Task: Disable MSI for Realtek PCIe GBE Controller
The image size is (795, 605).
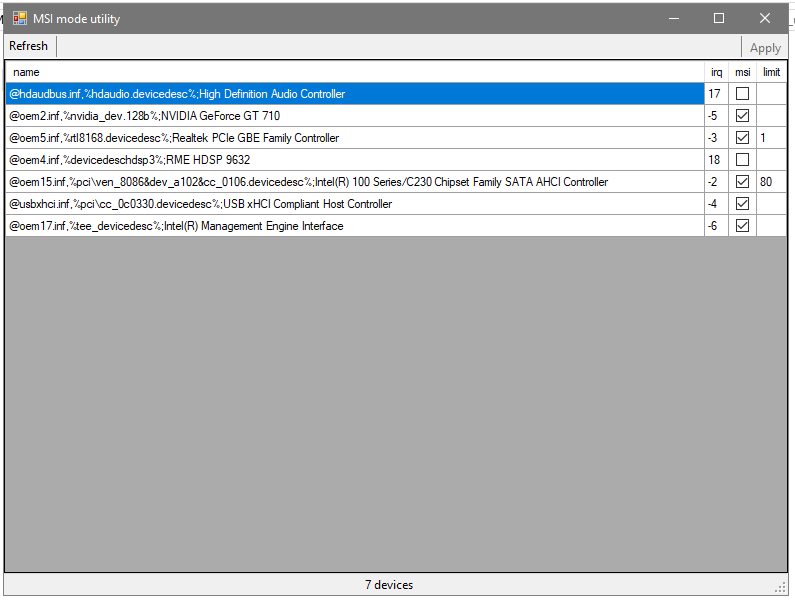Action: pyautogui.click(x=742, y=138)
